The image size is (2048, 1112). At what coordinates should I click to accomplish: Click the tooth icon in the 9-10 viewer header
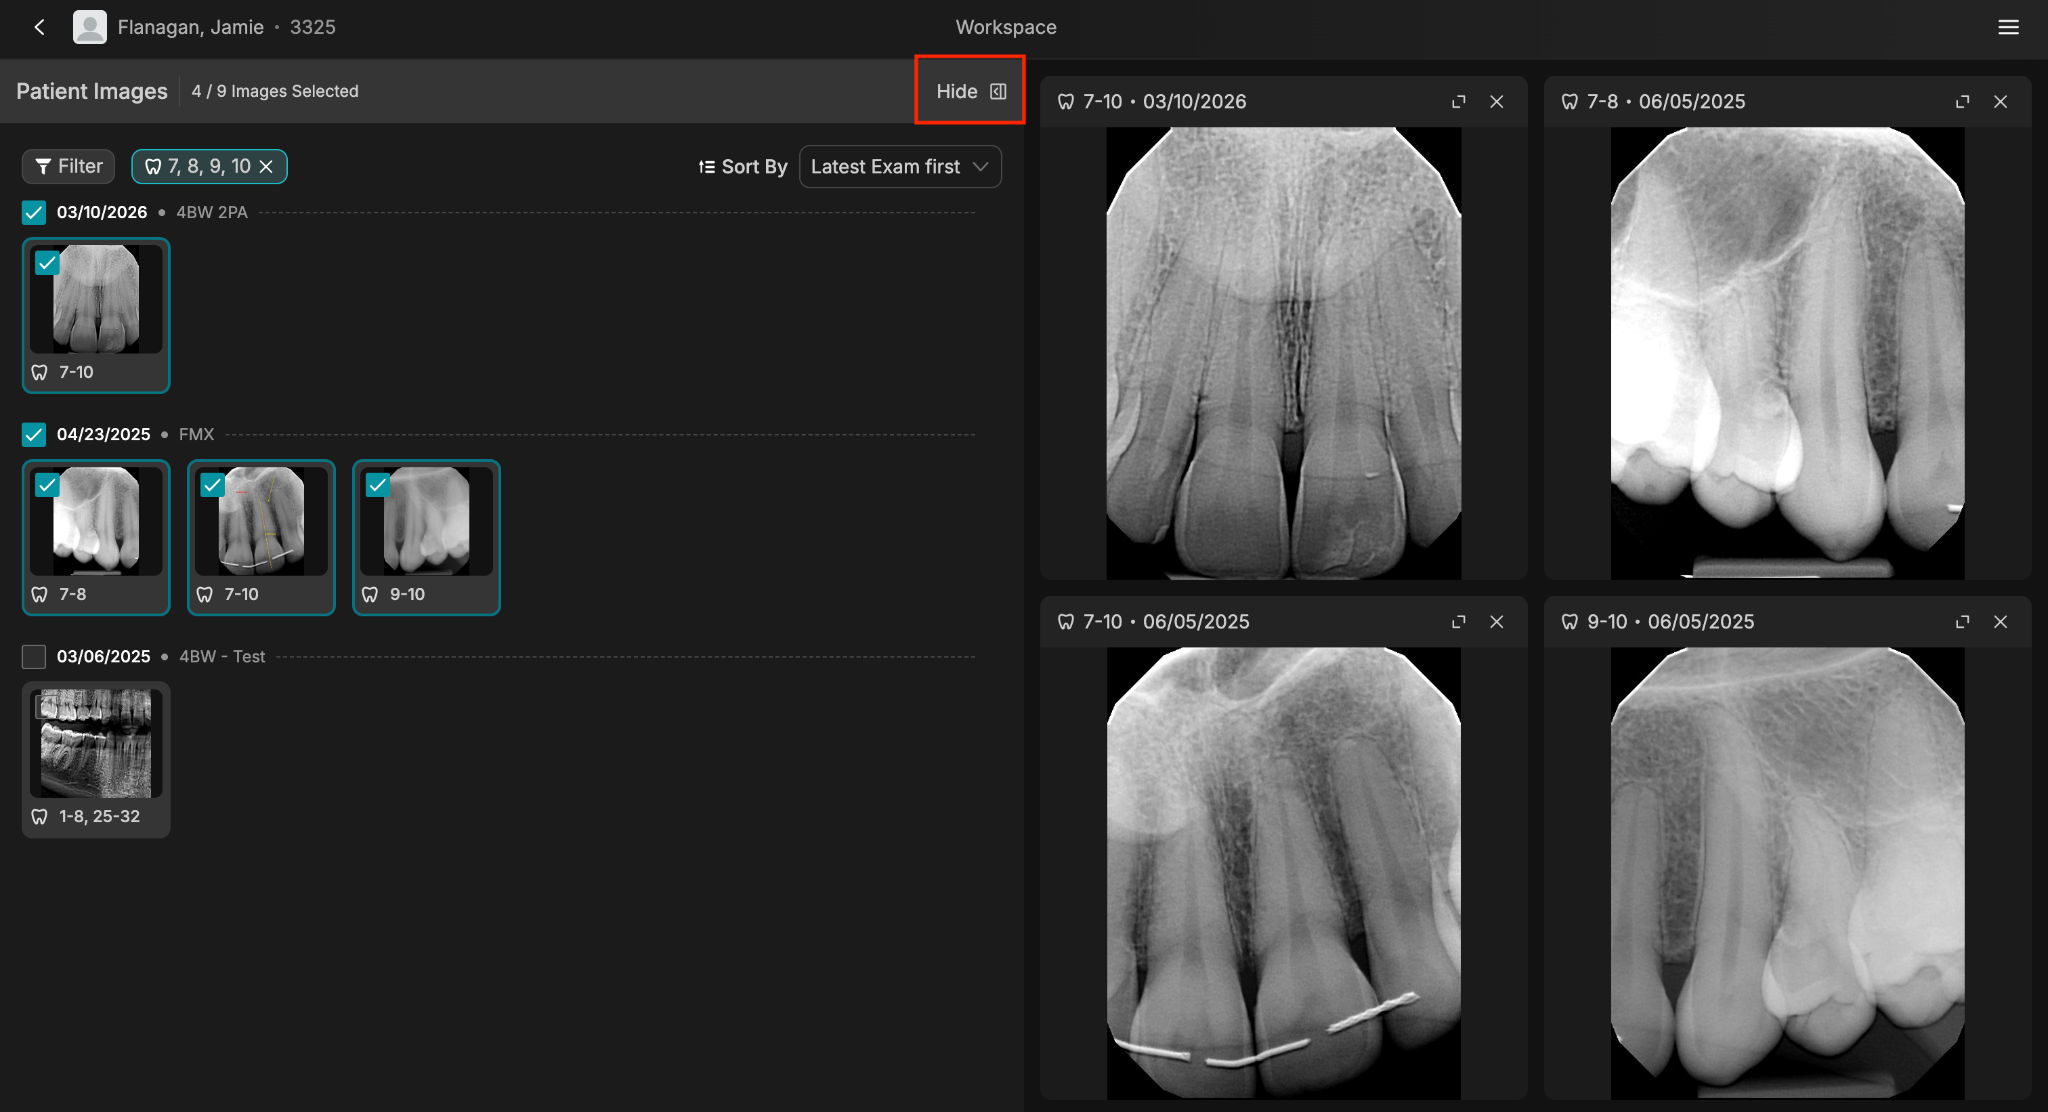tap(1570, 621)
